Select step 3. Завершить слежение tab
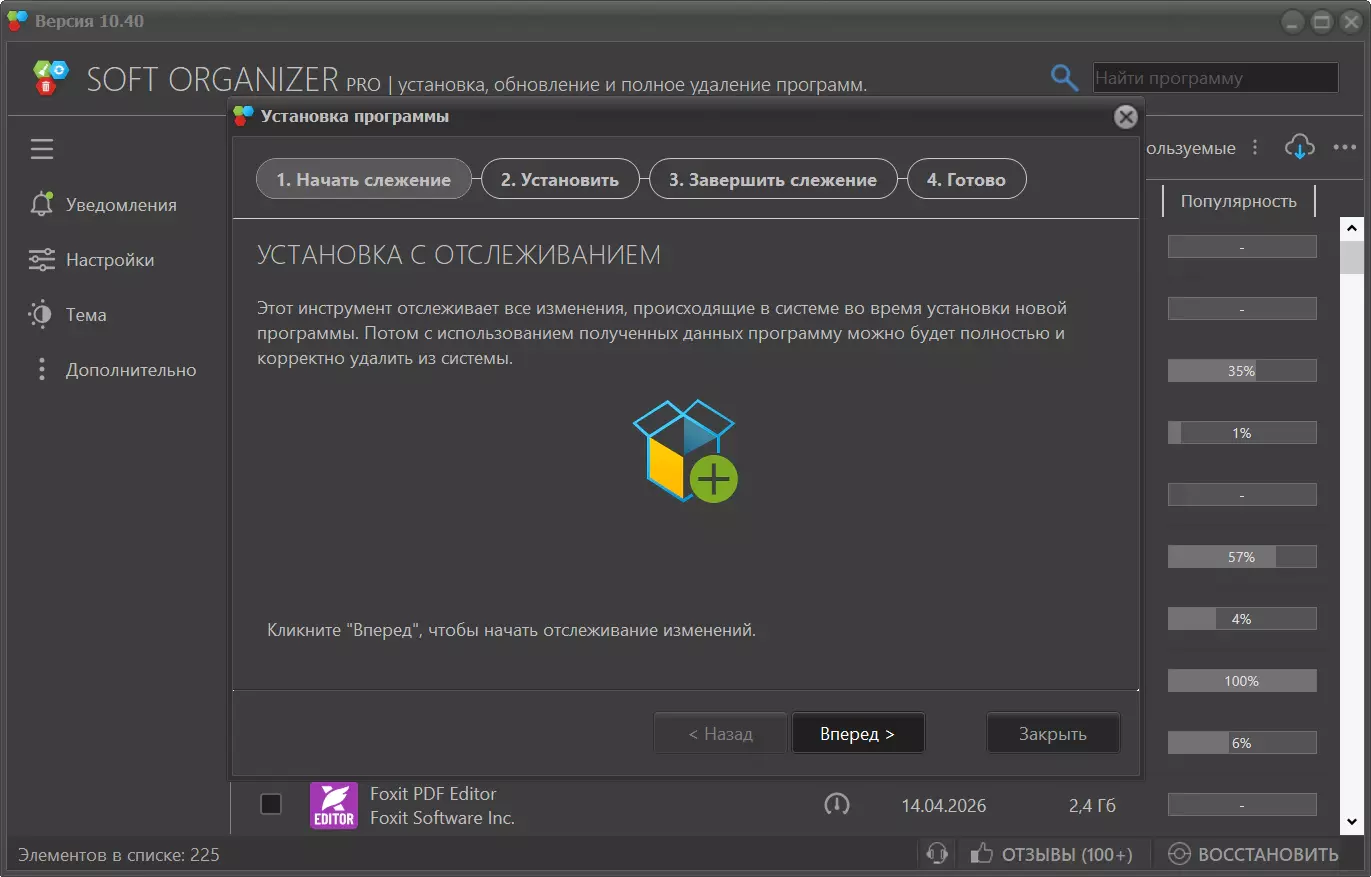The height and width of the screenshot is (877, 1371). [773, 180]
